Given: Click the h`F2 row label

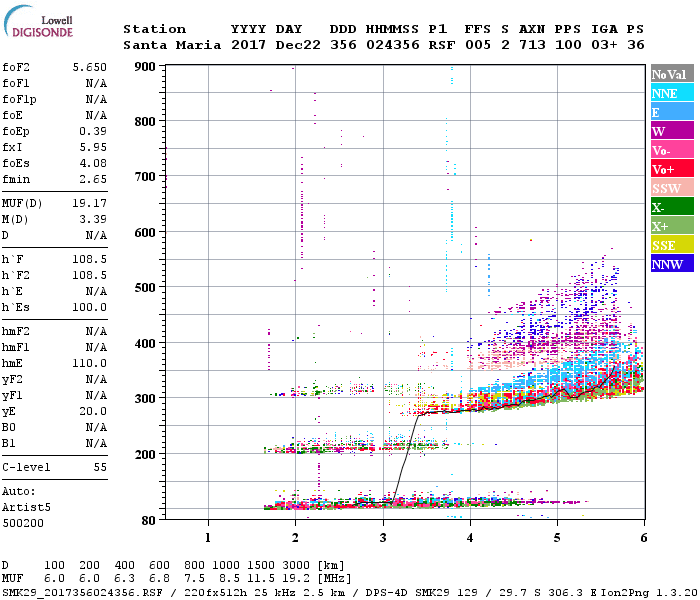Looking at the screenshot, I should [16, 275].
